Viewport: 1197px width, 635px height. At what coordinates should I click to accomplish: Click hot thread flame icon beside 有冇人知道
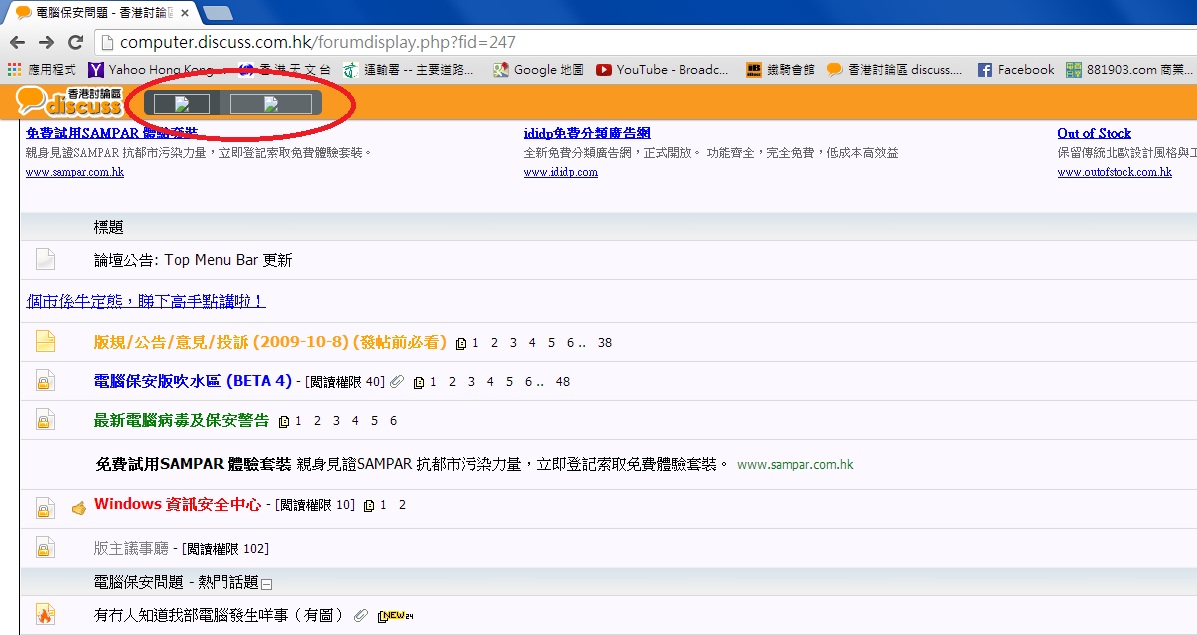45,614
